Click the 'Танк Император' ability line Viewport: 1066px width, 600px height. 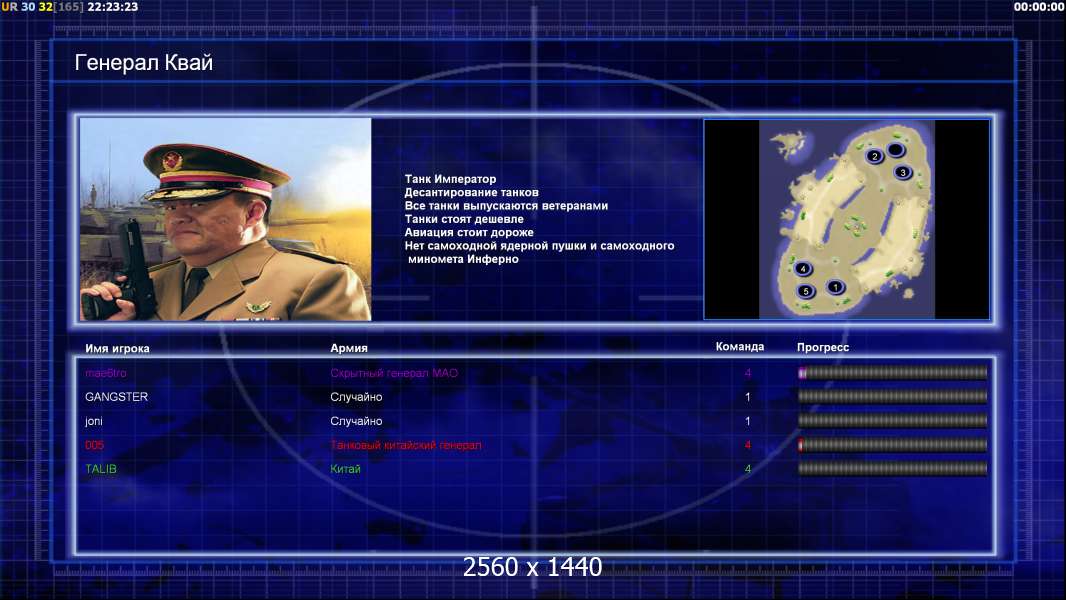pos(450,179)
